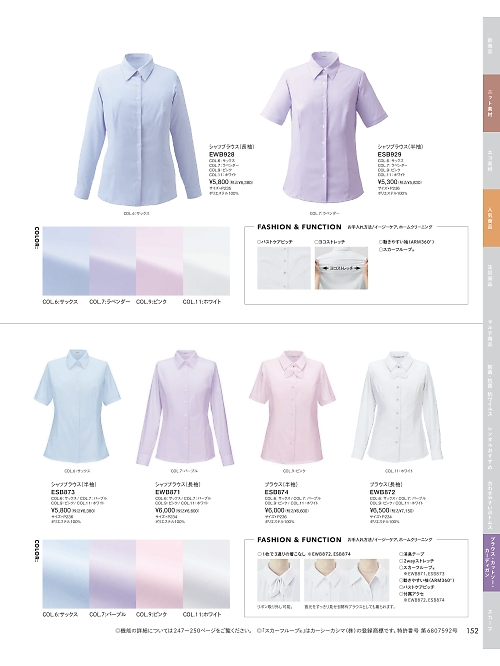Open the スカーフ side tab
Screen dimensions: 500x666
pyautogui.click(x=491, y=620)
